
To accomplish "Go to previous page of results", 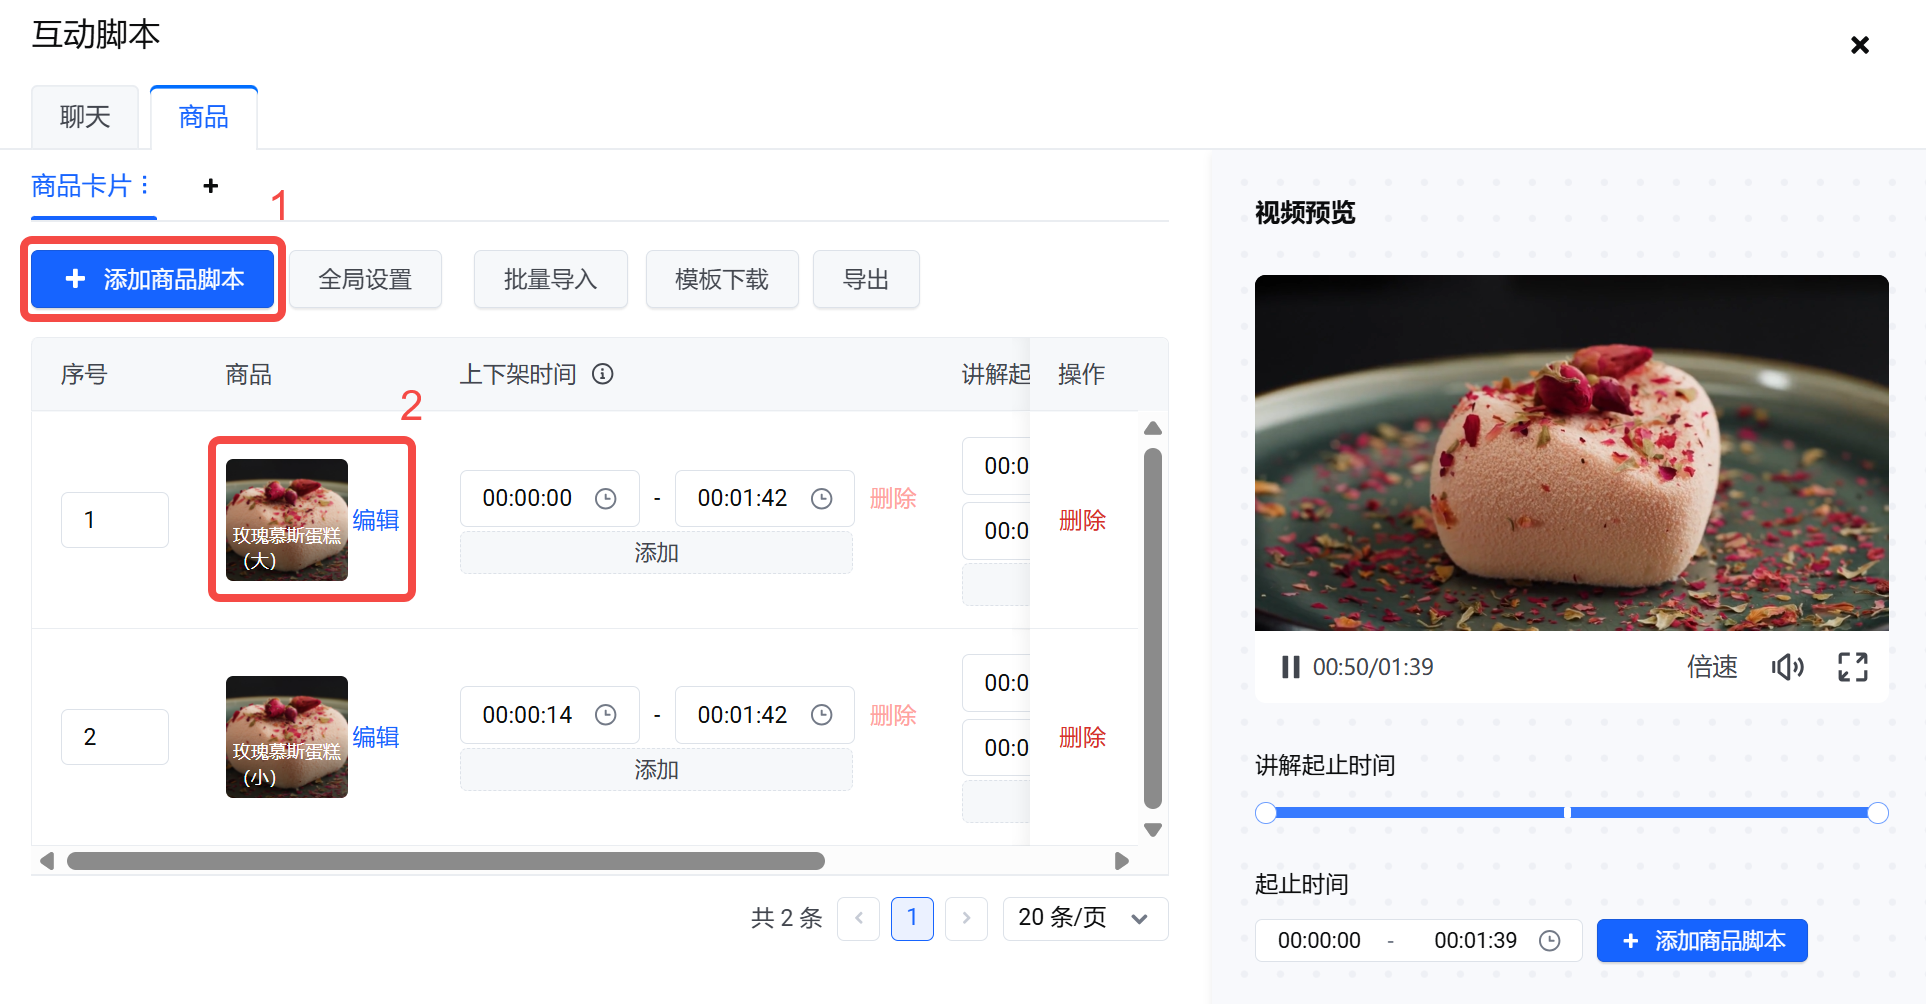I will coord(859,918).
